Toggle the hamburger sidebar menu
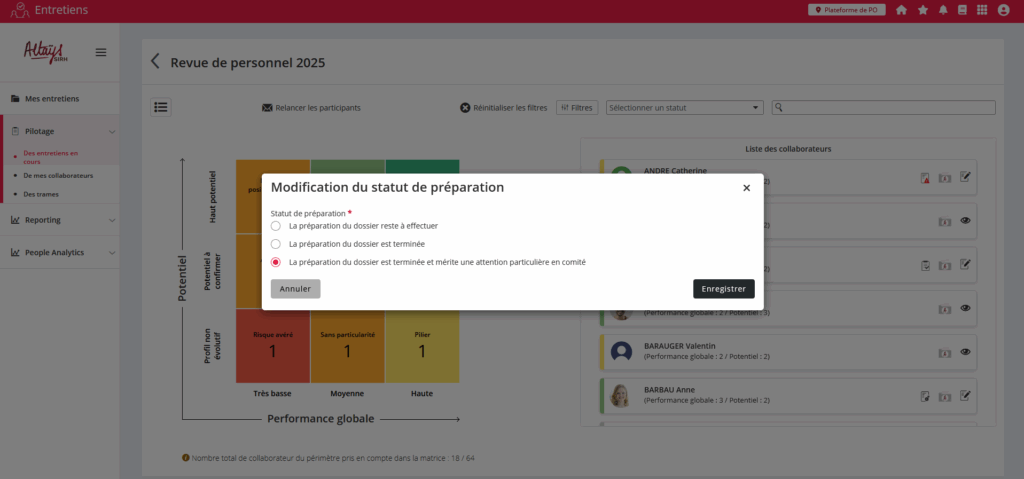Screen dimensions: 1024x479 (101, 52)
